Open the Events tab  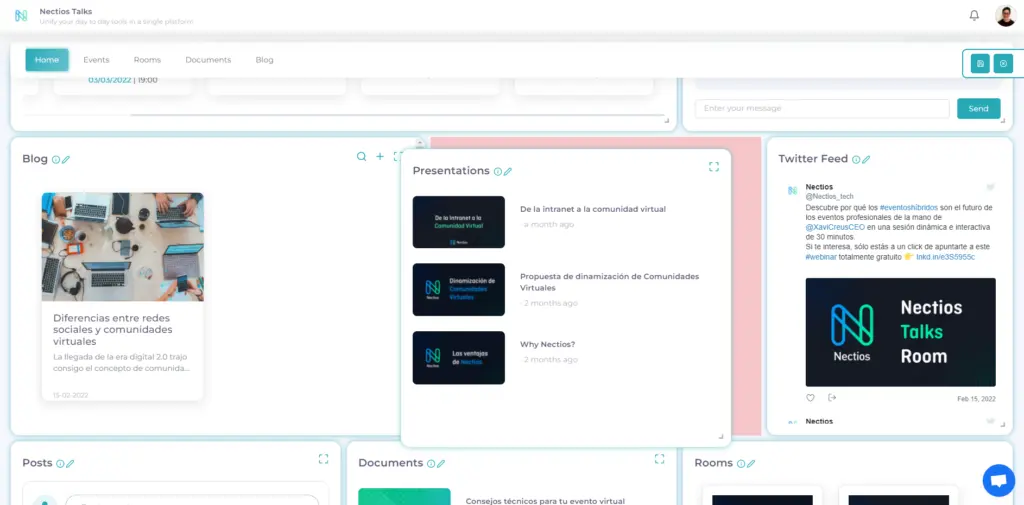[x=96, y=59]
